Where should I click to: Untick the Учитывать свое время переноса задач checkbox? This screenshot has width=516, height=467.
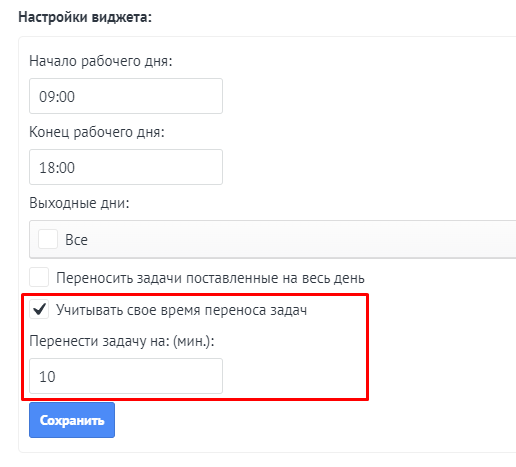39,309
